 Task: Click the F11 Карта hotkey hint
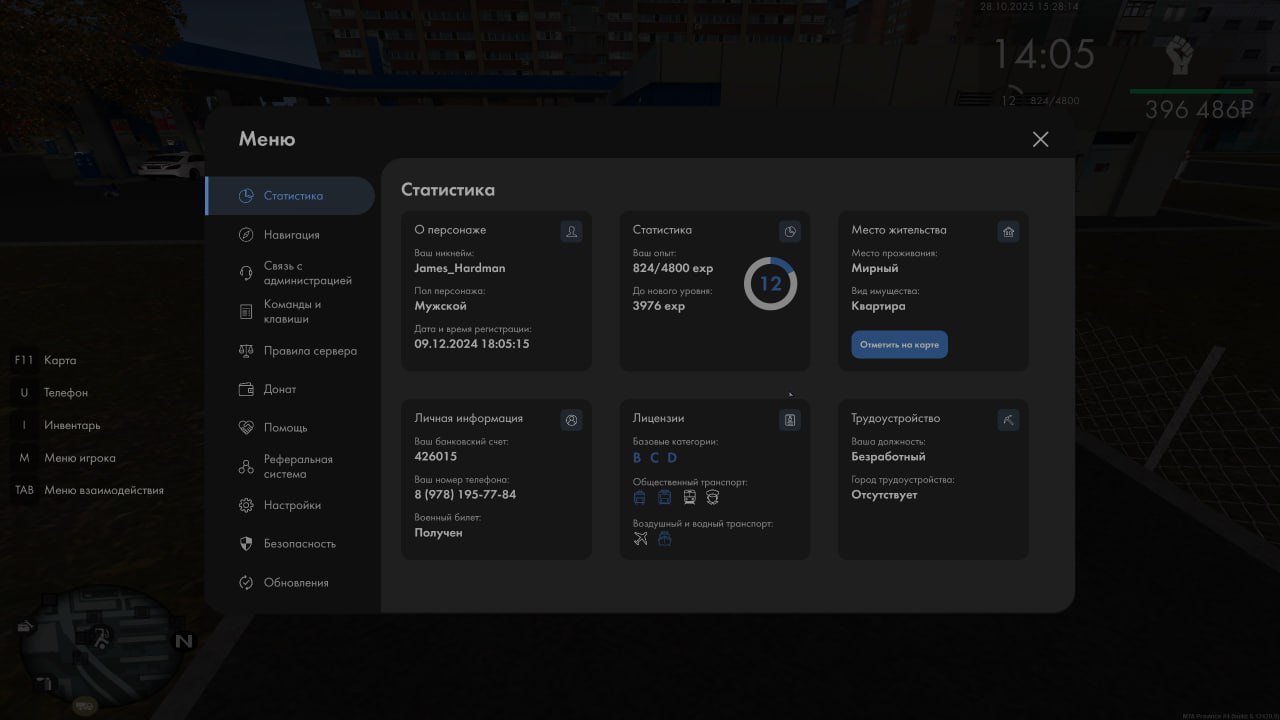pyautogui.click(x=45, y=360)
